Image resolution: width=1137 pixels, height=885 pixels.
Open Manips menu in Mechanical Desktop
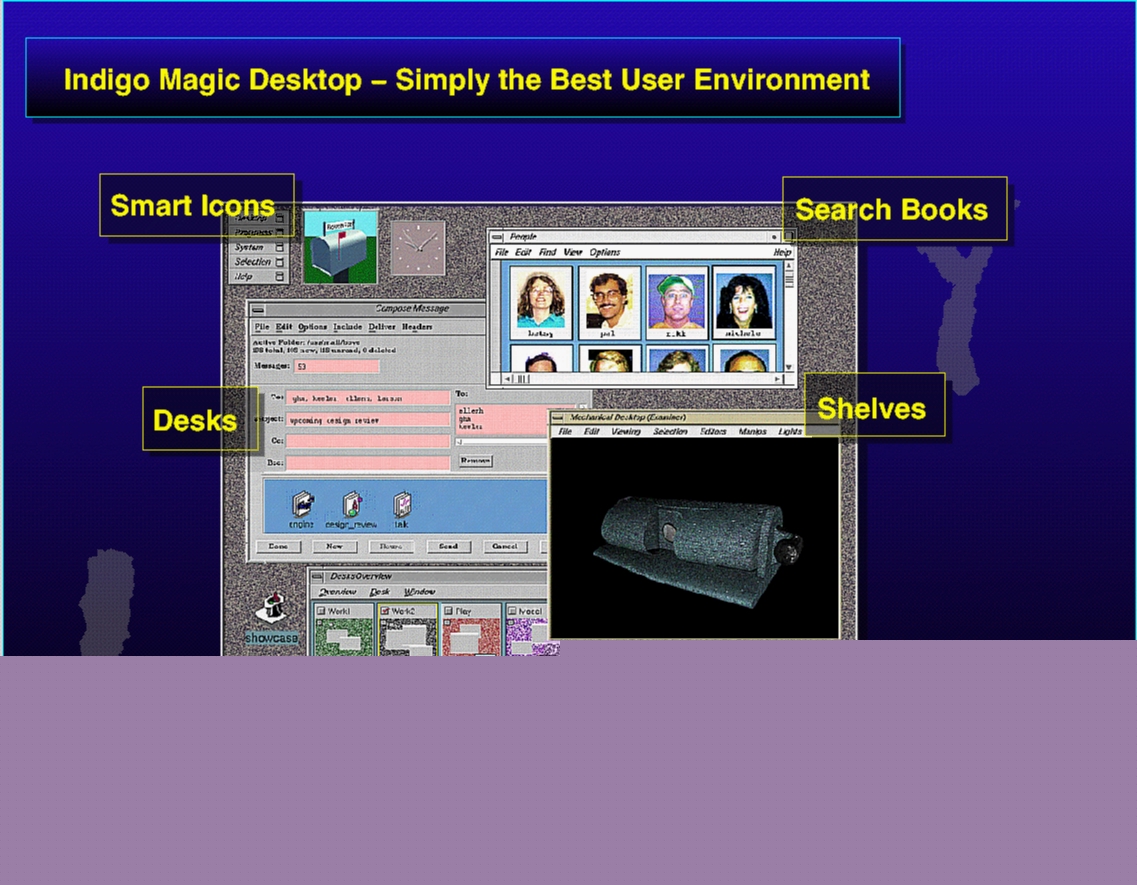click(x=753, y=432)
